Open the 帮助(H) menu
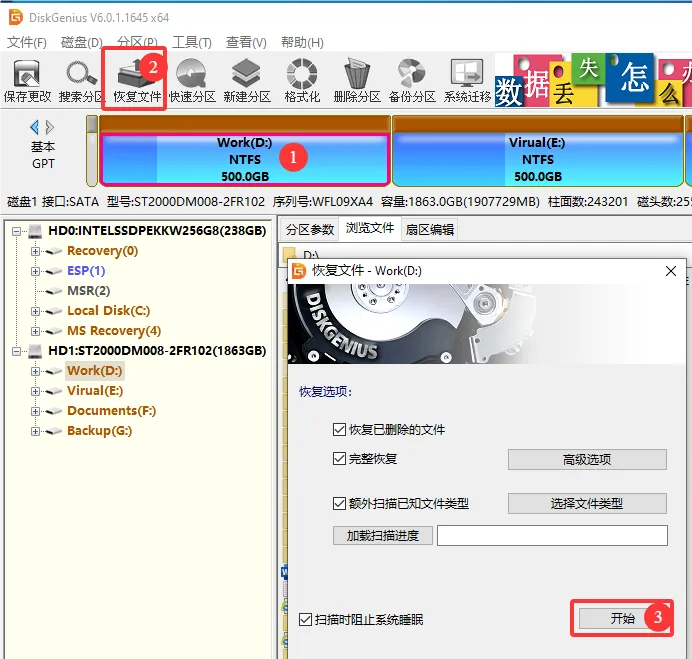The width and height of the screenshot is (692, 659). click(302, 42)
